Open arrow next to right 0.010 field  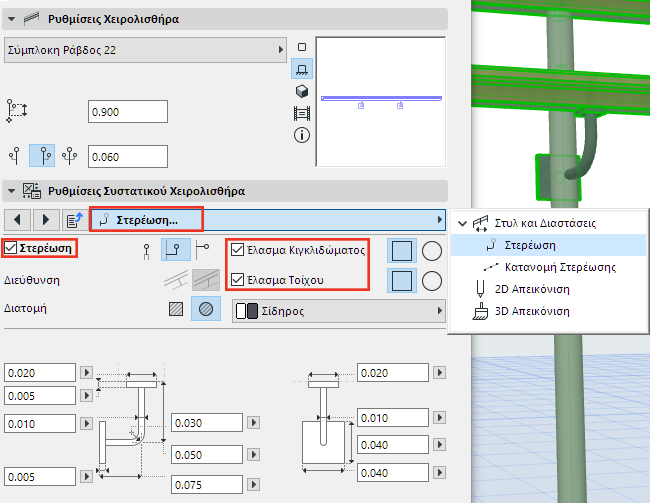click(440, 417)
